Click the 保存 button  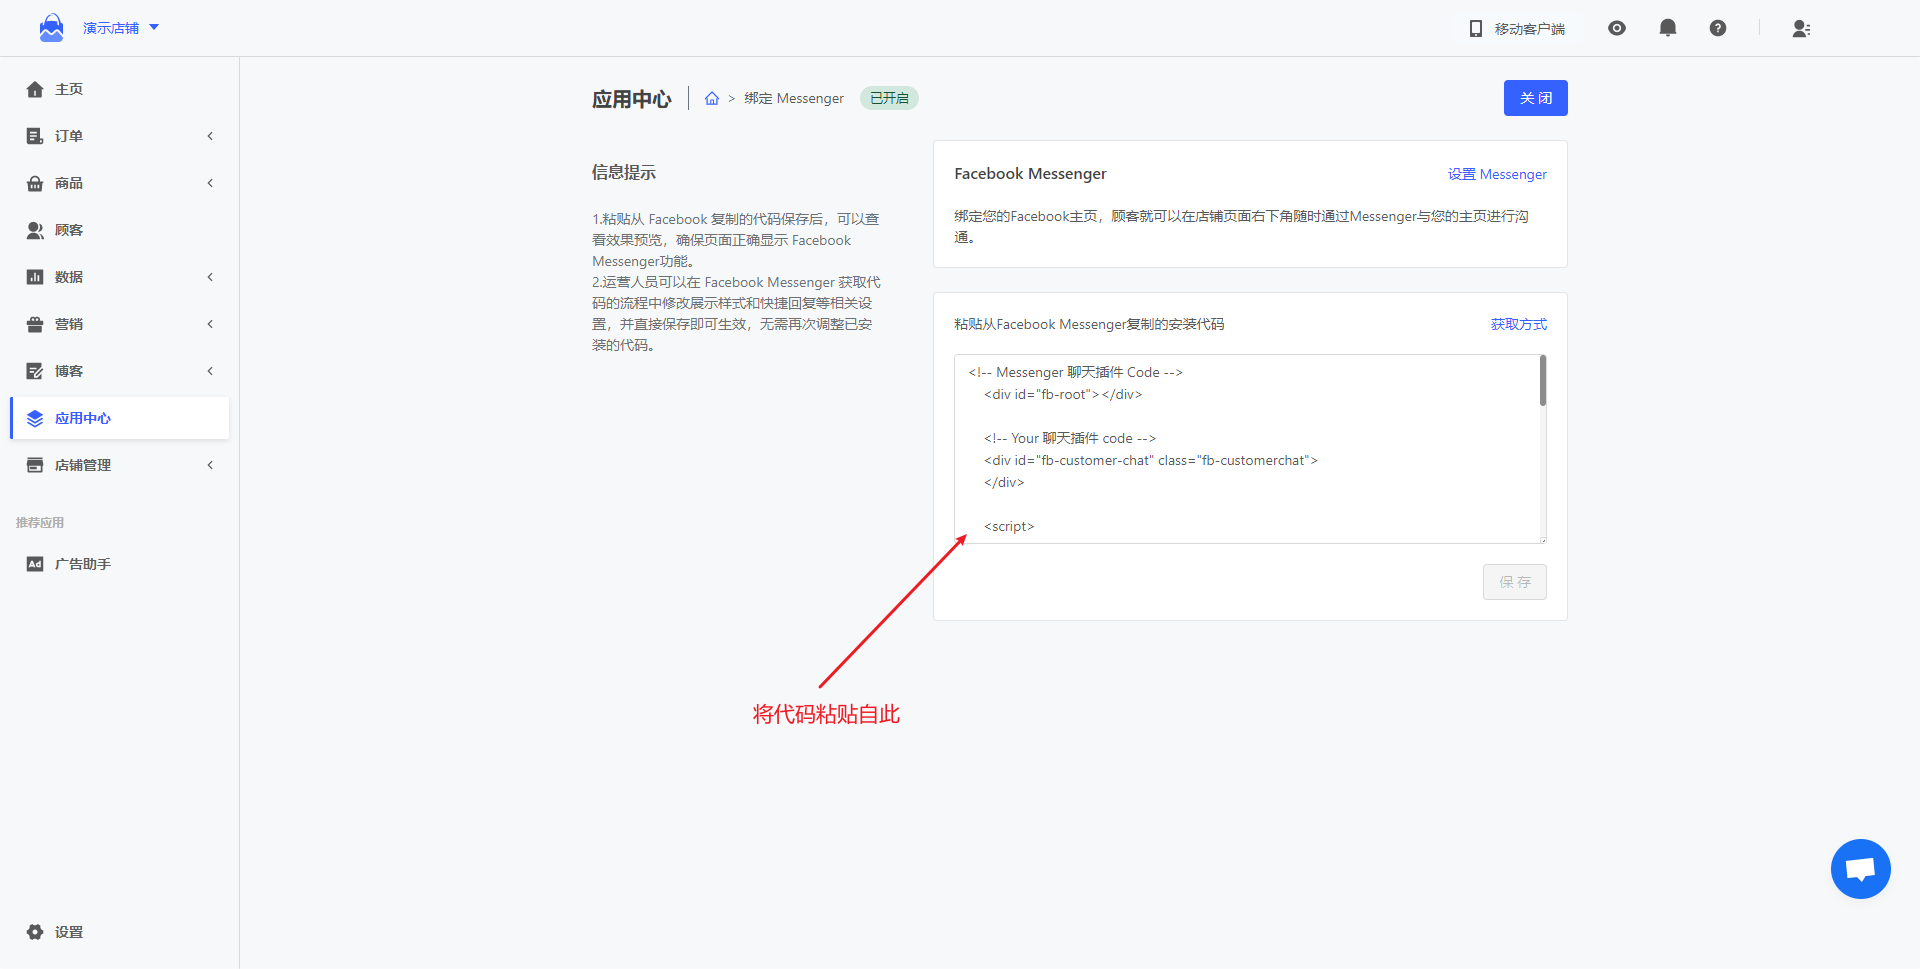pos(1515,582)
